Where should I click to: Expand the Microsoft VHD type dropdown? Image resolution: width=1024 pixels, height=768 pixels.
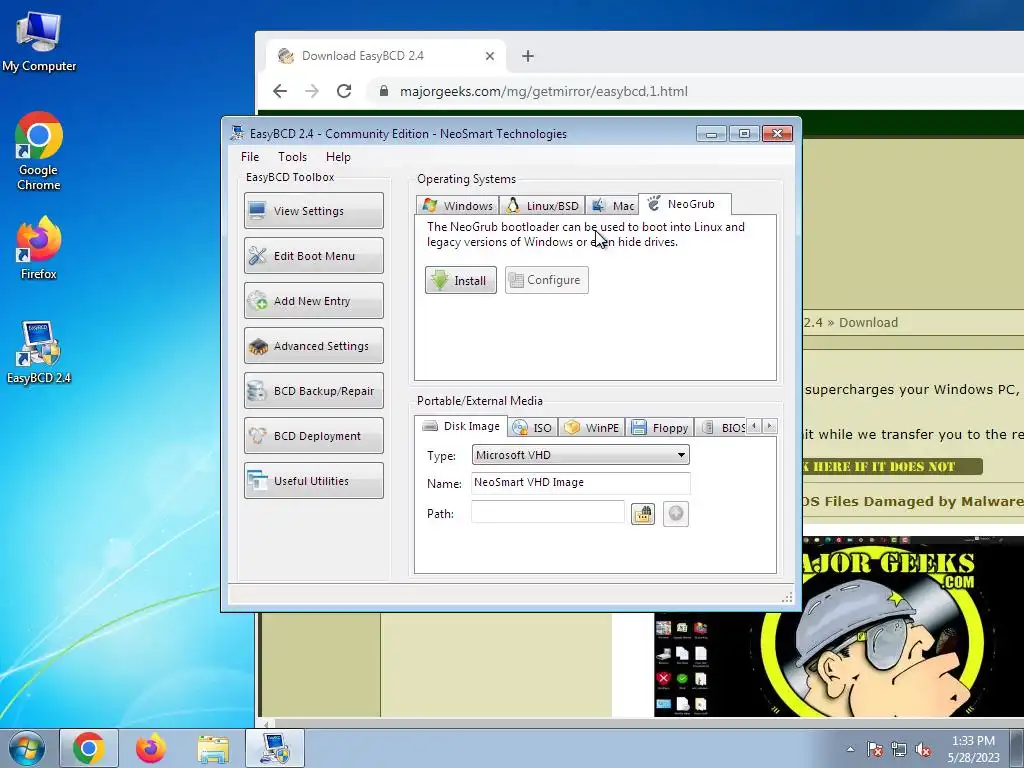coord(581,455)
